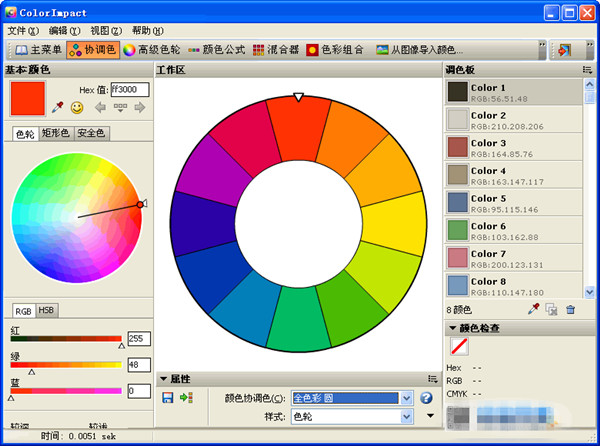Open 从图像导入颜色 from the toolbar

pyautogui.click(x=418, y=50)
